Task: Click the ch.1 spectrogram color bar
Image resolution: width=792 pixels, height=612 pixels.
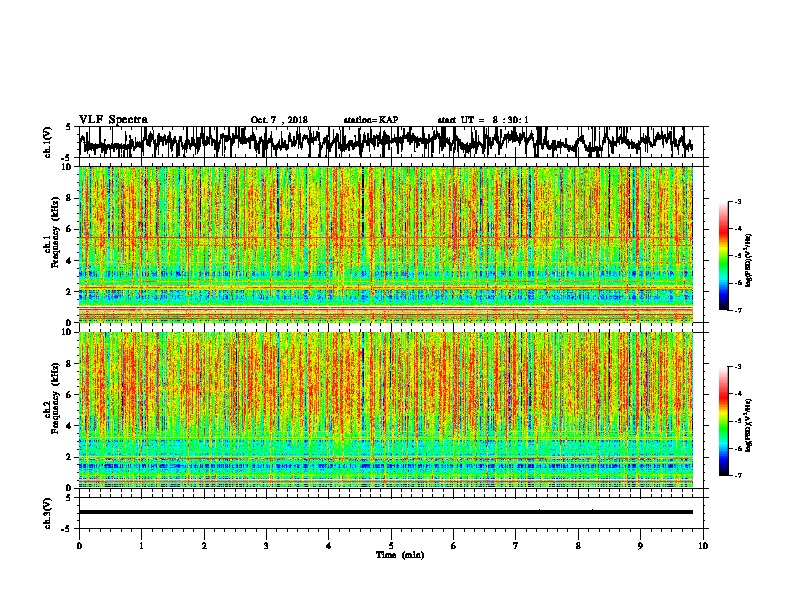Action: pos(723,256)
